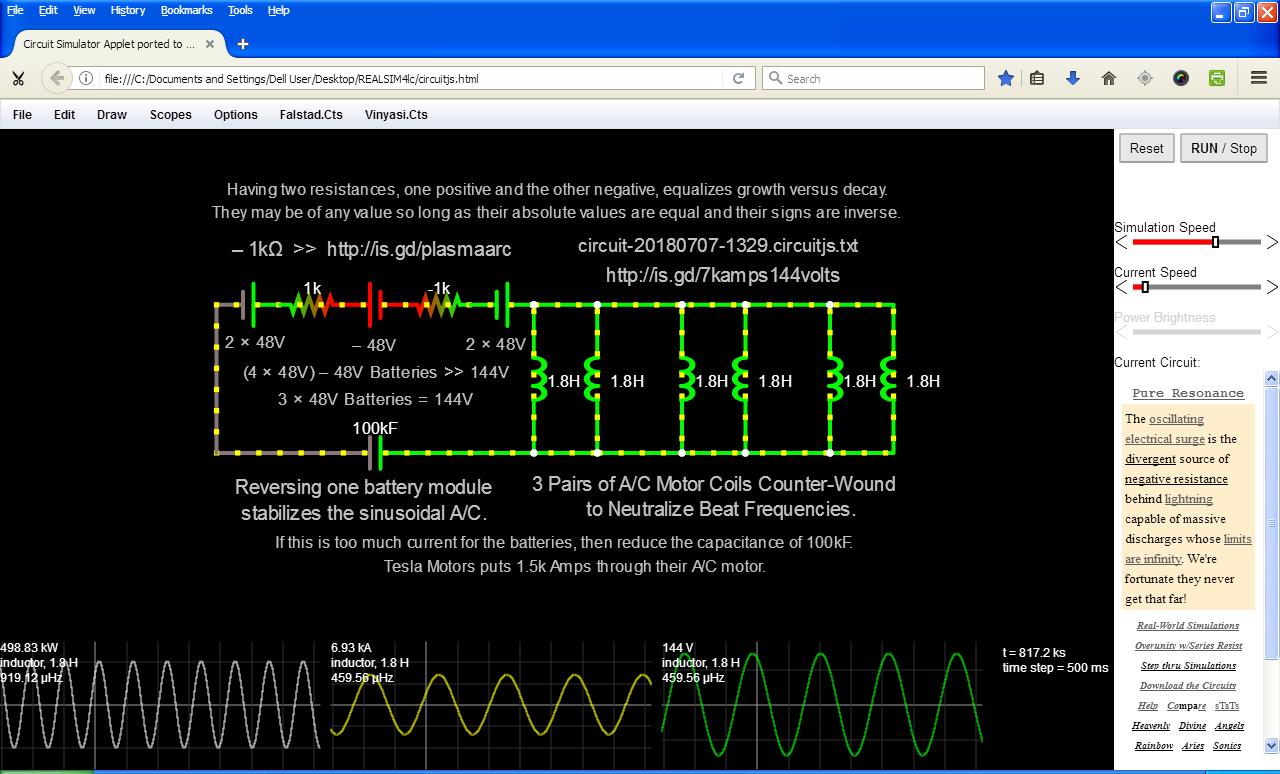Click the back navigation arrow
Image resolution: width=1280 pixels, height=774 pixels.
pos(57,78)
